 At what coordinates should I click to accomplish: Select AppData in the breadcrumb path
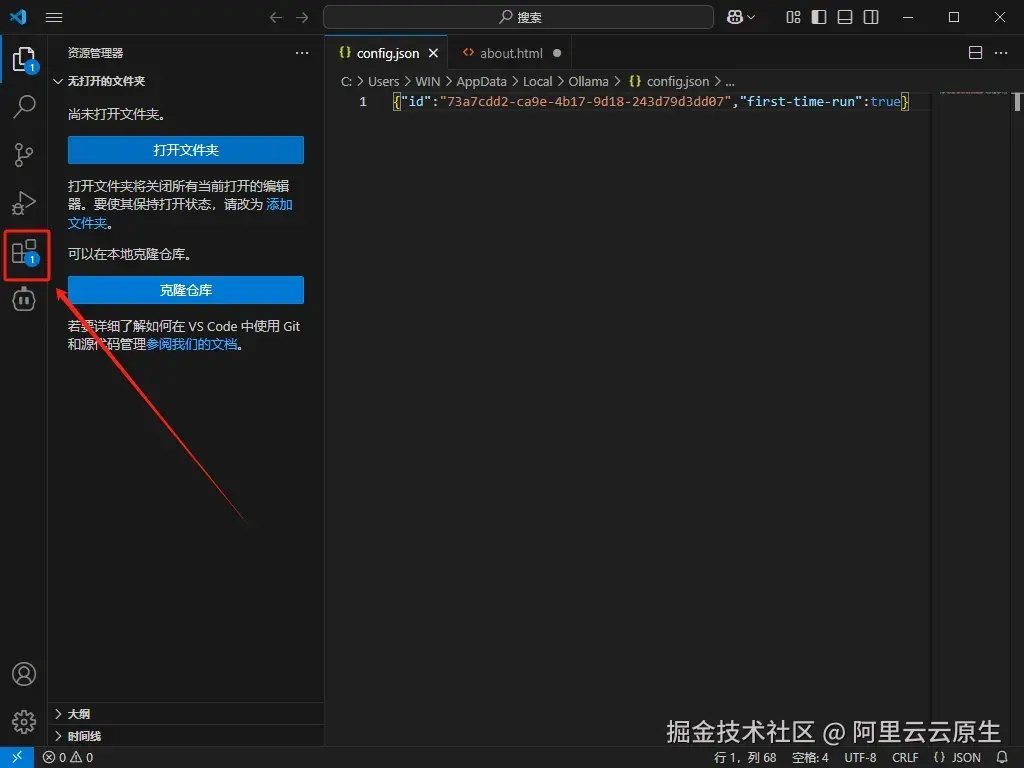pos(481,82)
